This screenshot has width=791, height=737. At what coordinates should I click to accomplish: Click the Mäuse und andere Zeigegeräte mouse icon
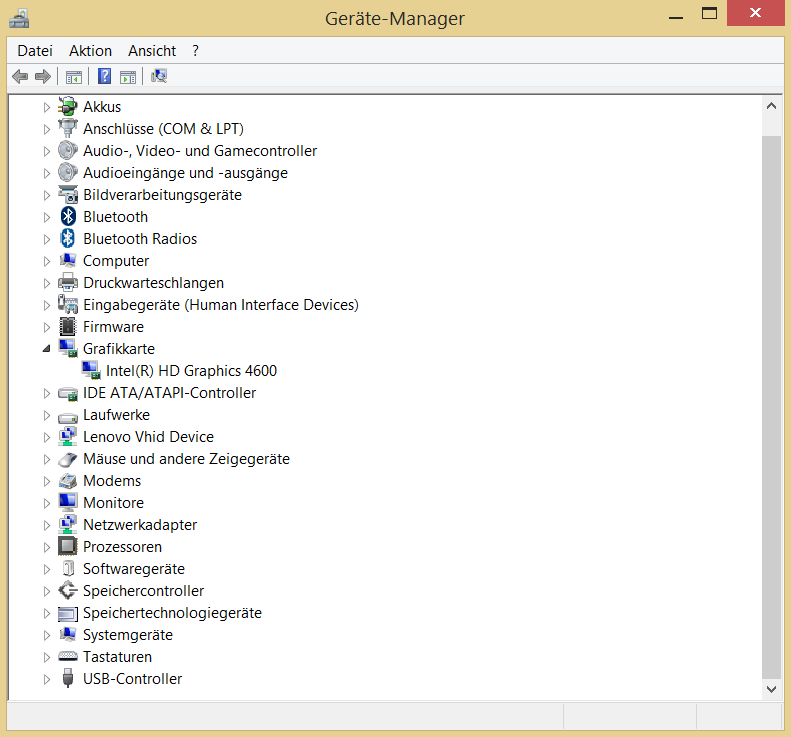click(x=68, y=460)
